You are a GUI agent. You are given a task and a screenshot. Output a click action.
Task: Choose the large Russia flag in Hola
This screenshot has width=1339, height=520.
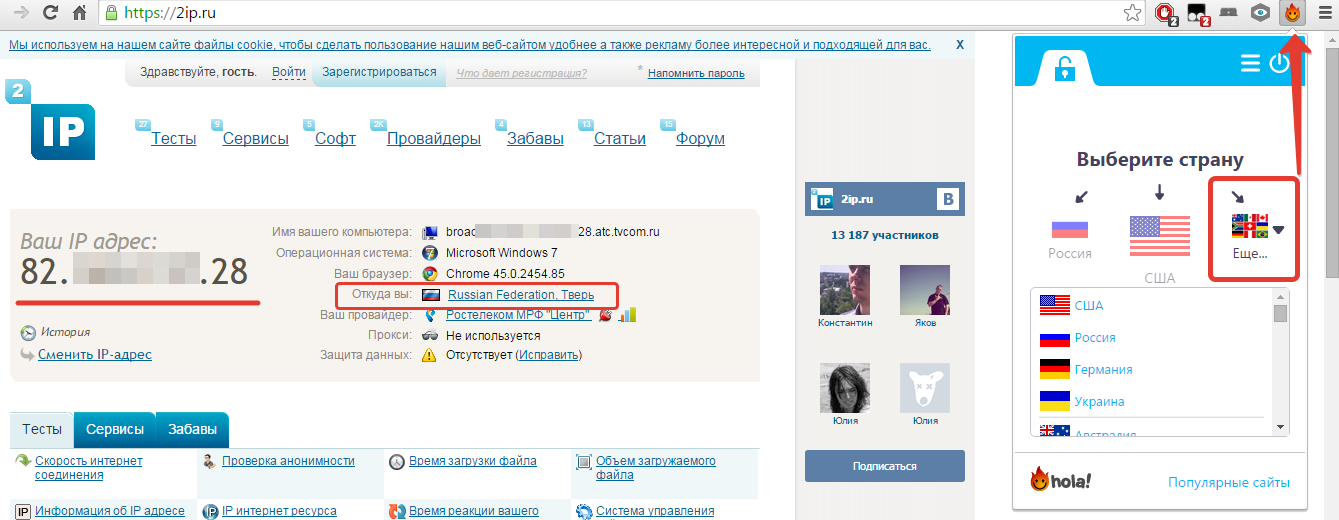1069,228
